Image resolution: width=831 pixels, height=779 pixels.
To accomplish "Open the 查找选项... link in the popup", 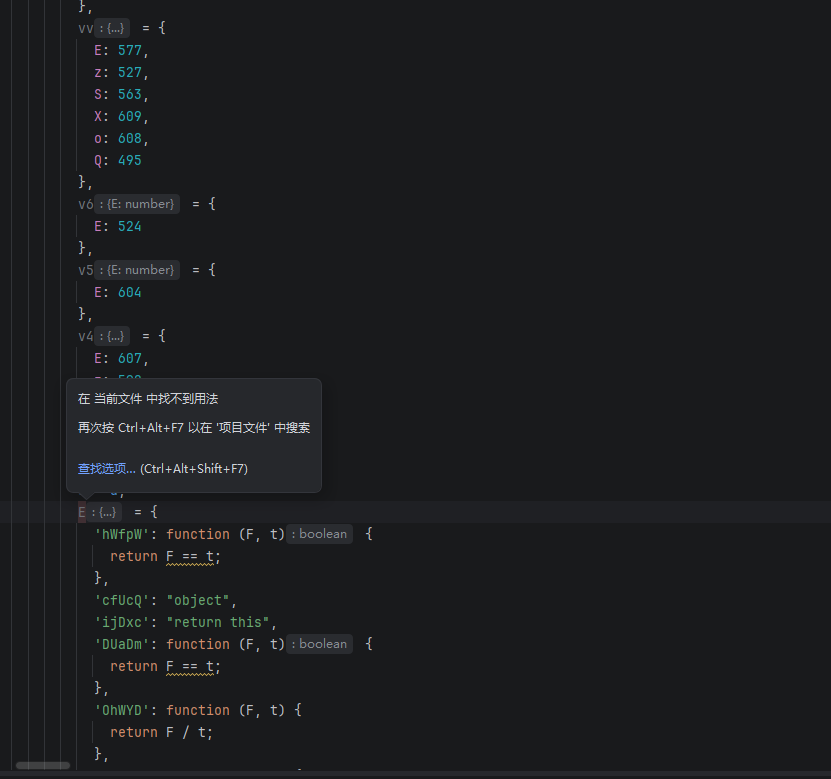I will (107, 469).
